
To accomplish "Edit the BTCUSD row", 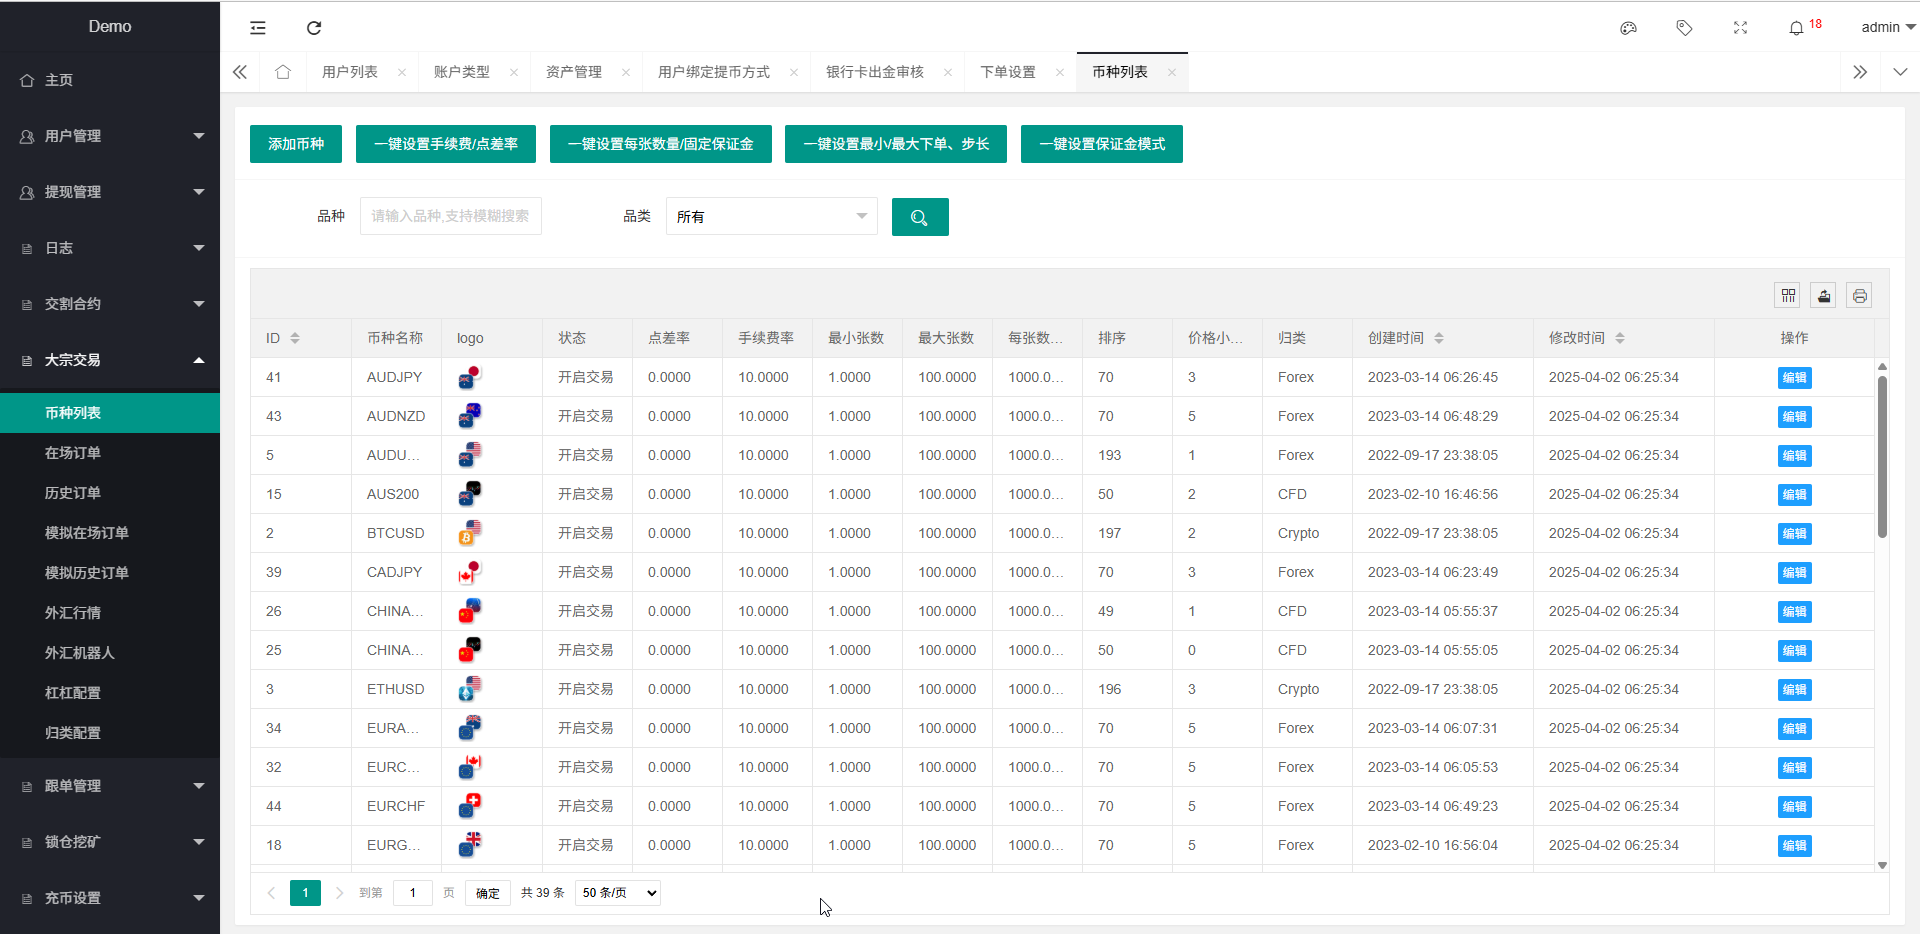I will pos(1794,534).
